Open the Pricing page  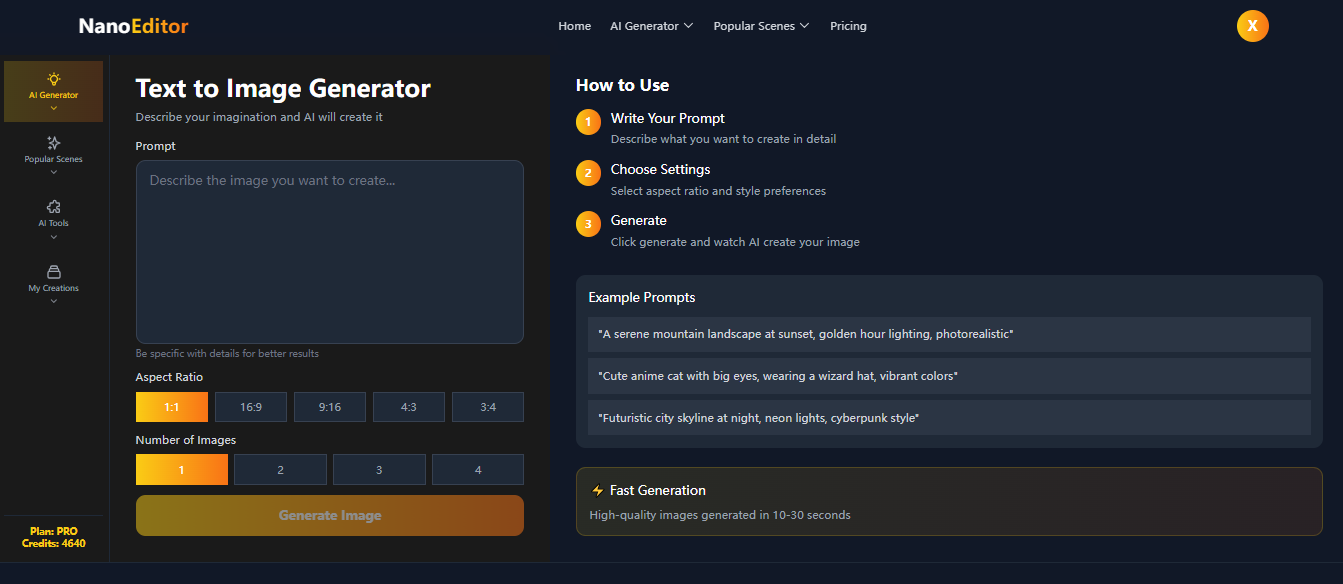coord(848,25)
